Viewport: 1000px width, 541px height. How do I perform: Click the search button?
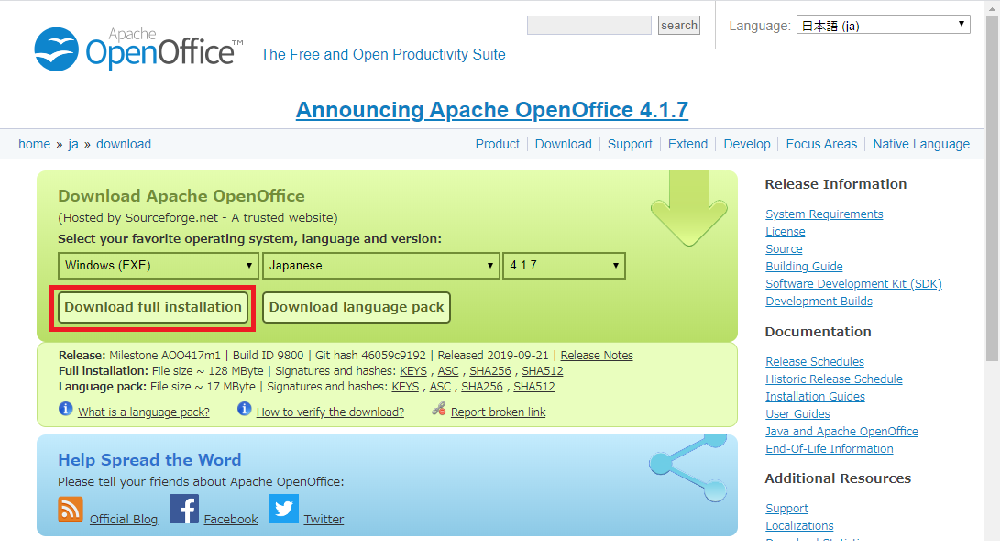tap(679, 26)
